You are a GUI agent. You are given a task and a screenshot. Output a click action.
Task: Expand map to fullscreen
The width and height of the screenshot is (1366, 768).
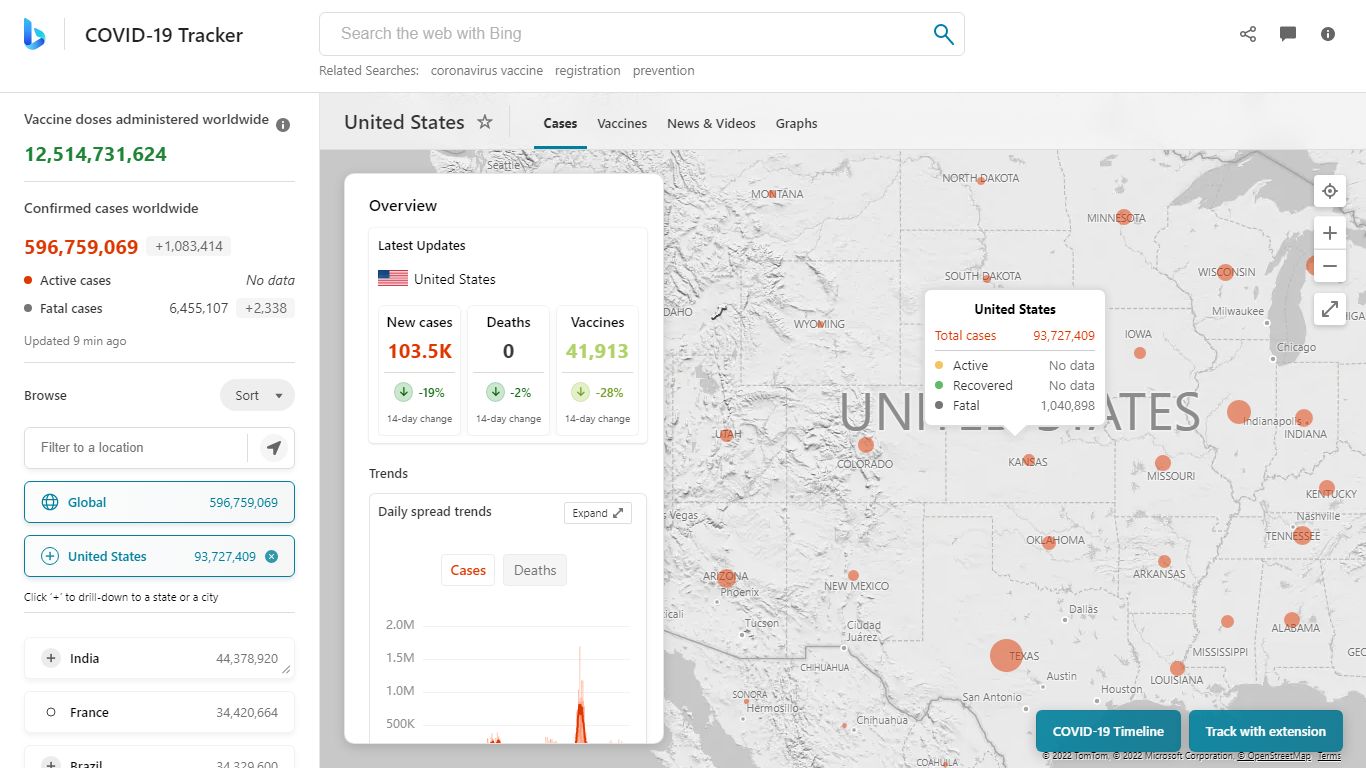click(x=1329, y=309)
